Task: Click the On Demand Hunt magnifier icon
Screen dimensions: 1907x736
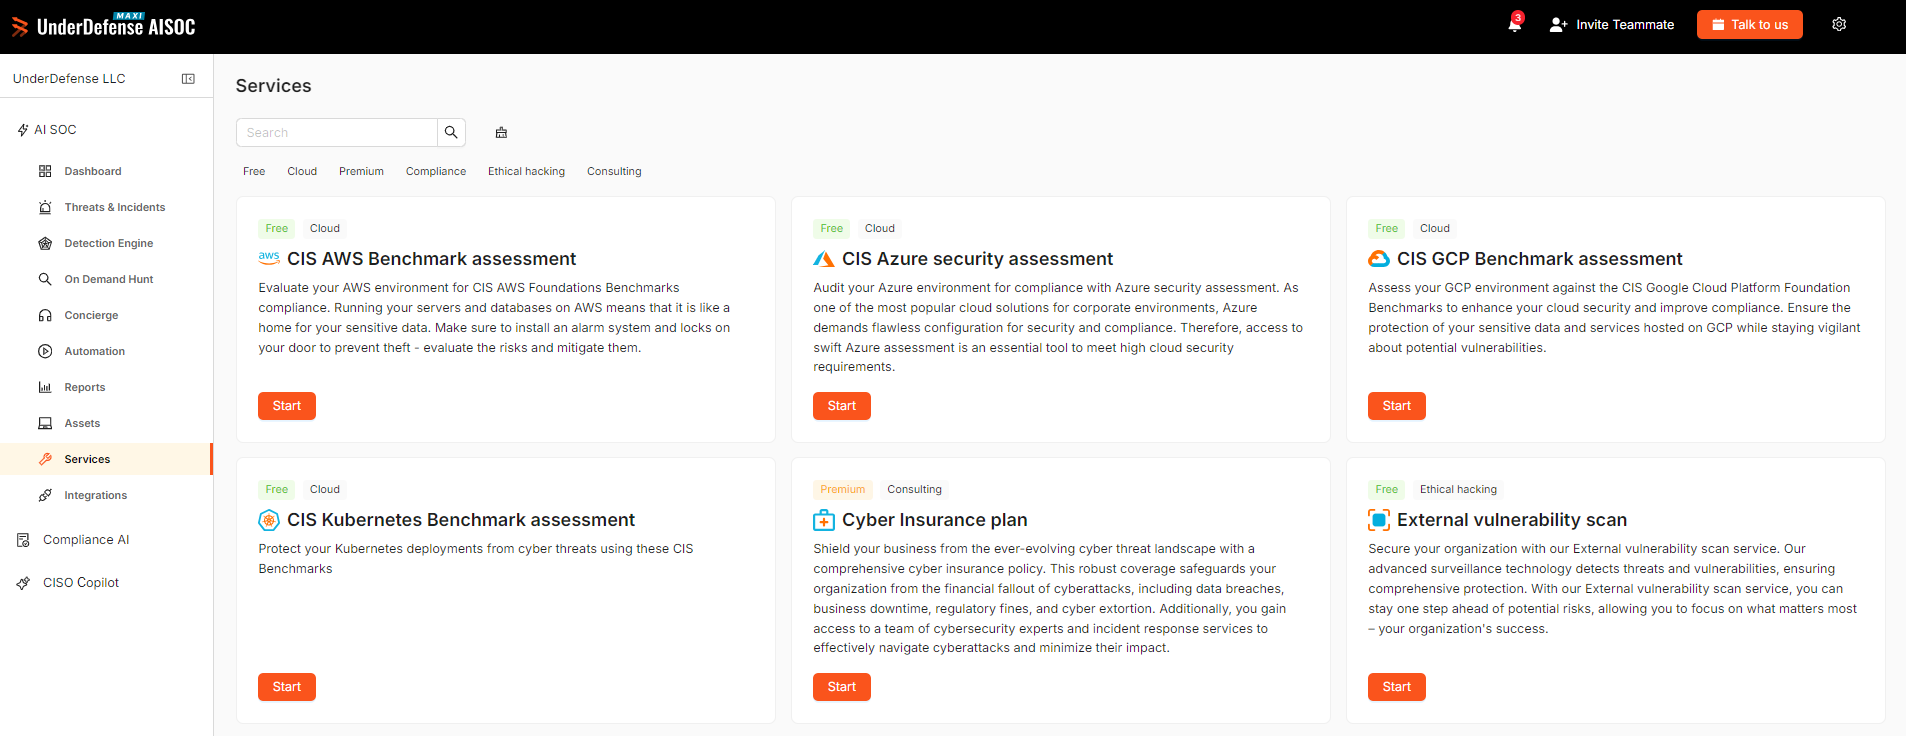Action: 45,279
